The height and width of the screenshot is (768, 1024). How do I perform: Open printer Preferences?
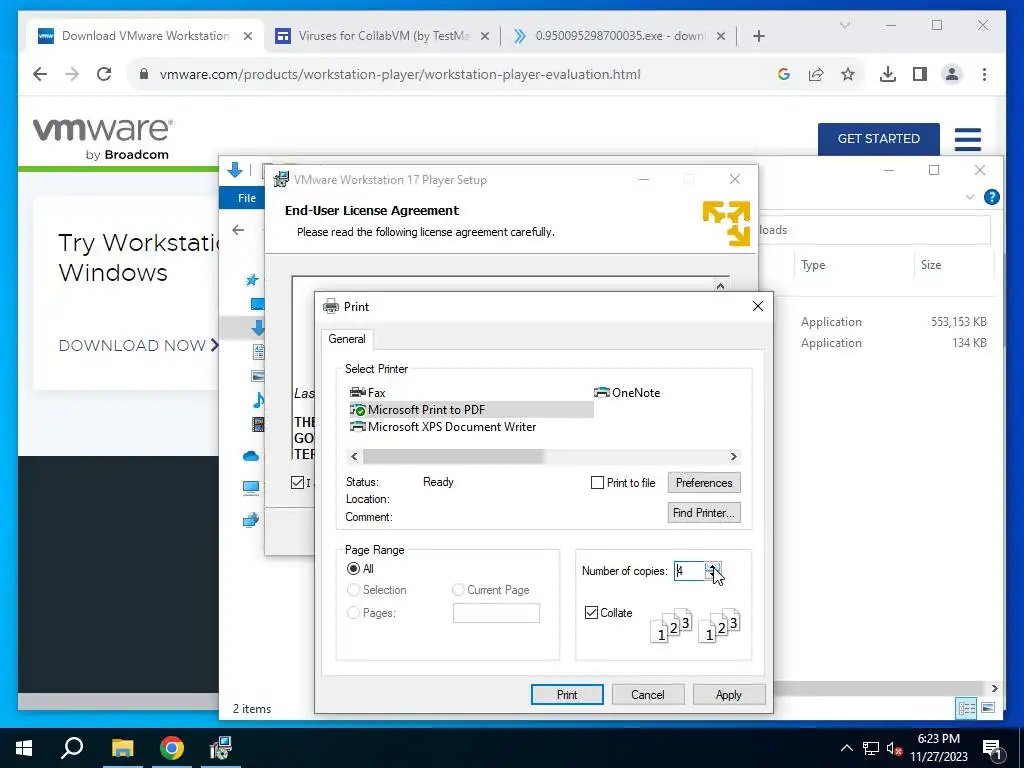point(704,483)
